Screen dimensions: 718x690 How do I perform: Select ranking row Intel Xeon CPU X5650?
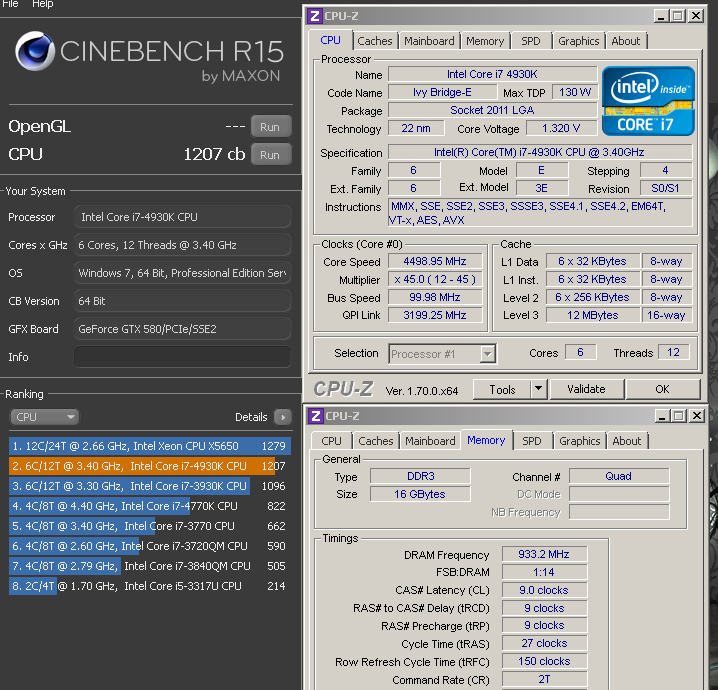tap(150, 446)
